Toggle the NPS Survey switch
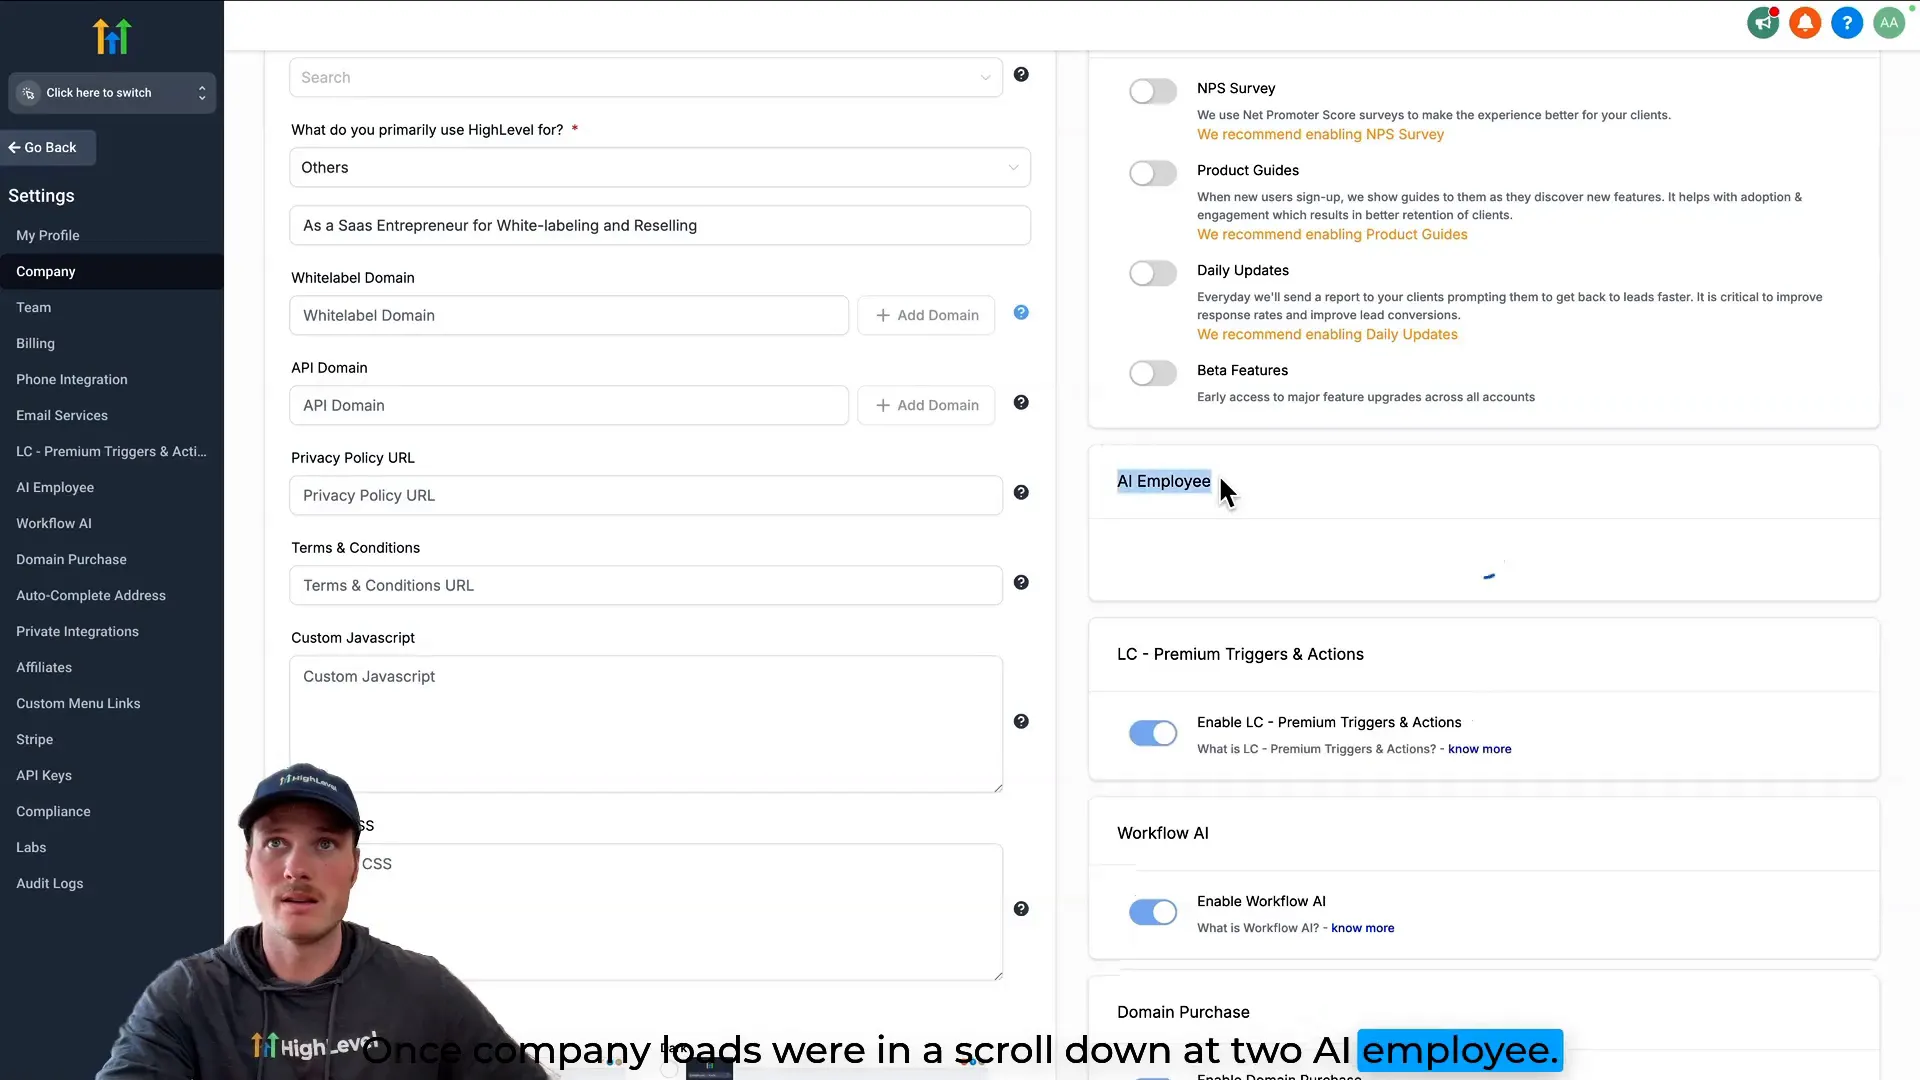 click(1153, 91)
